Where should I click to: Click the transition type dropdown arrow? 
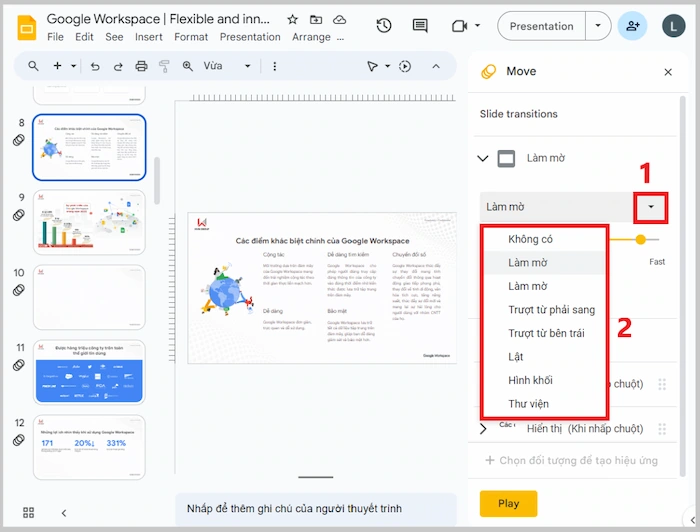pos(651,207)
